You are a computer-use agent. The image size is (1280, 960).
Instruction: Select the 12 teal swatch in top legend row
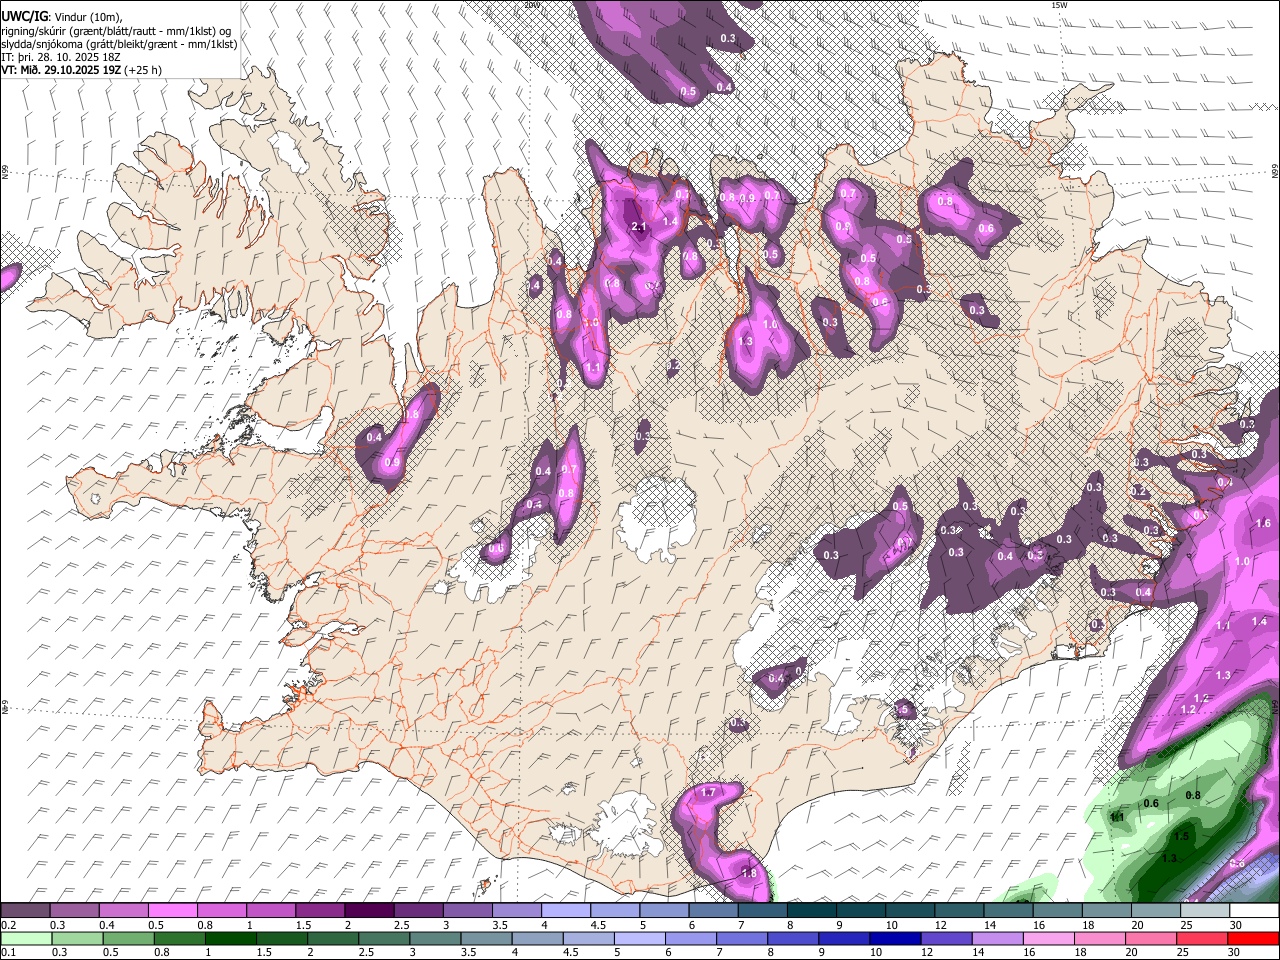959,911
